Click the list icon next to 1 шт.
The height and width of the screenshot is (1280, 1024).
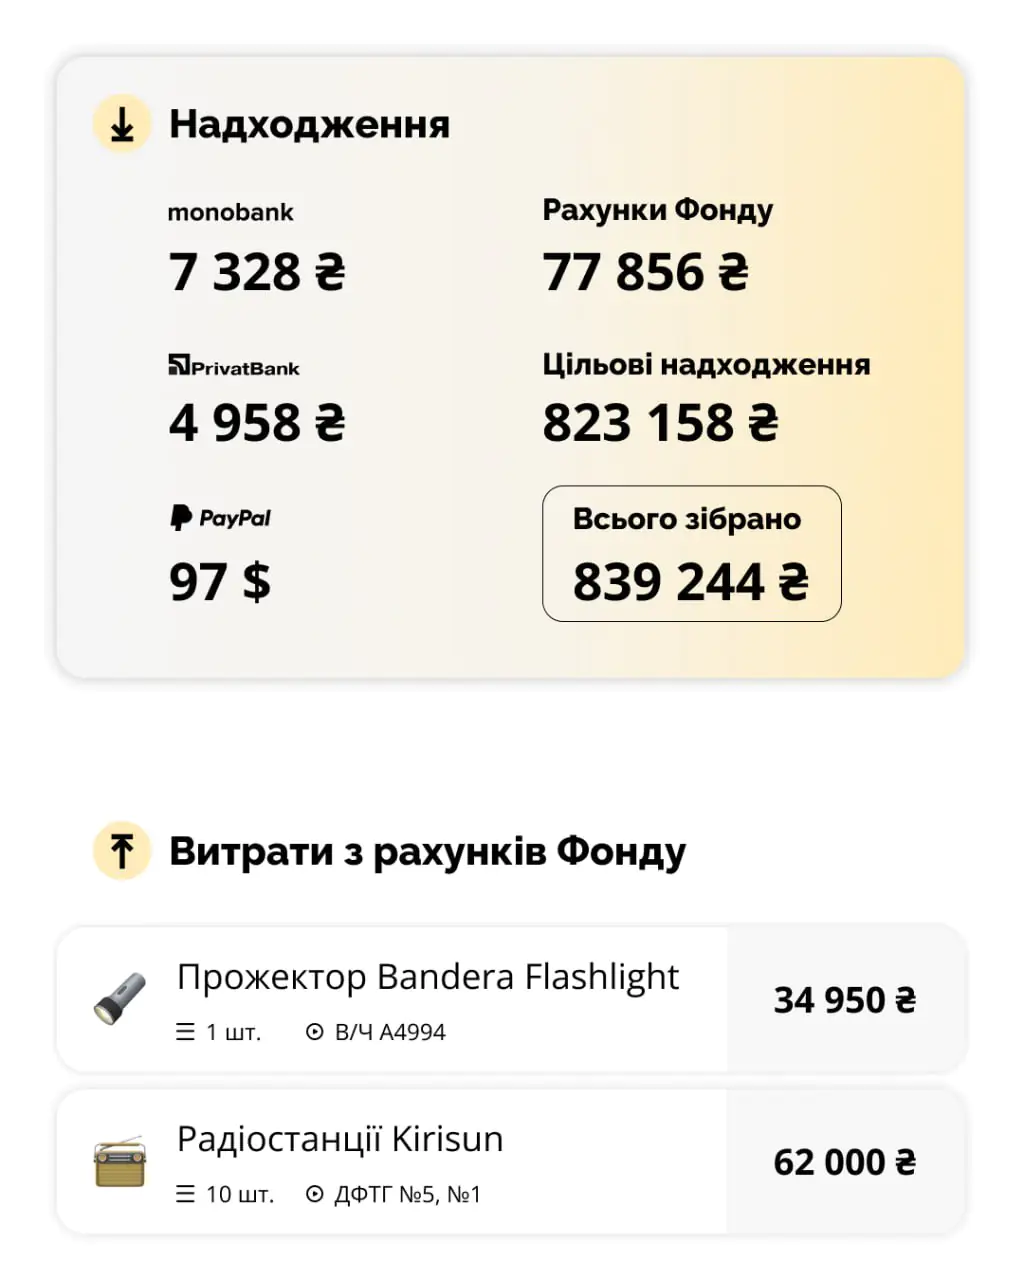tap(185, 1032)
